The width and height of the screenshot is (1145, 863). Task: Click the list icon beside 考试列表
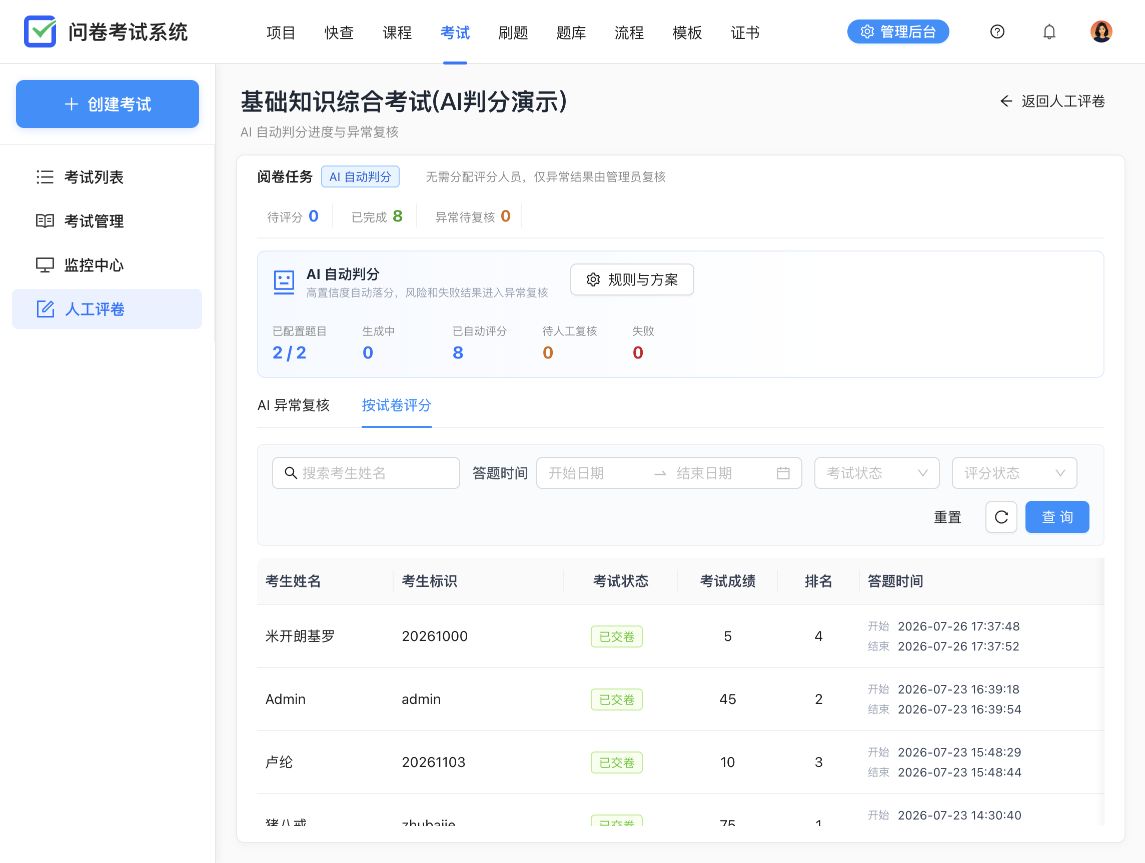(x=45, y=177)
